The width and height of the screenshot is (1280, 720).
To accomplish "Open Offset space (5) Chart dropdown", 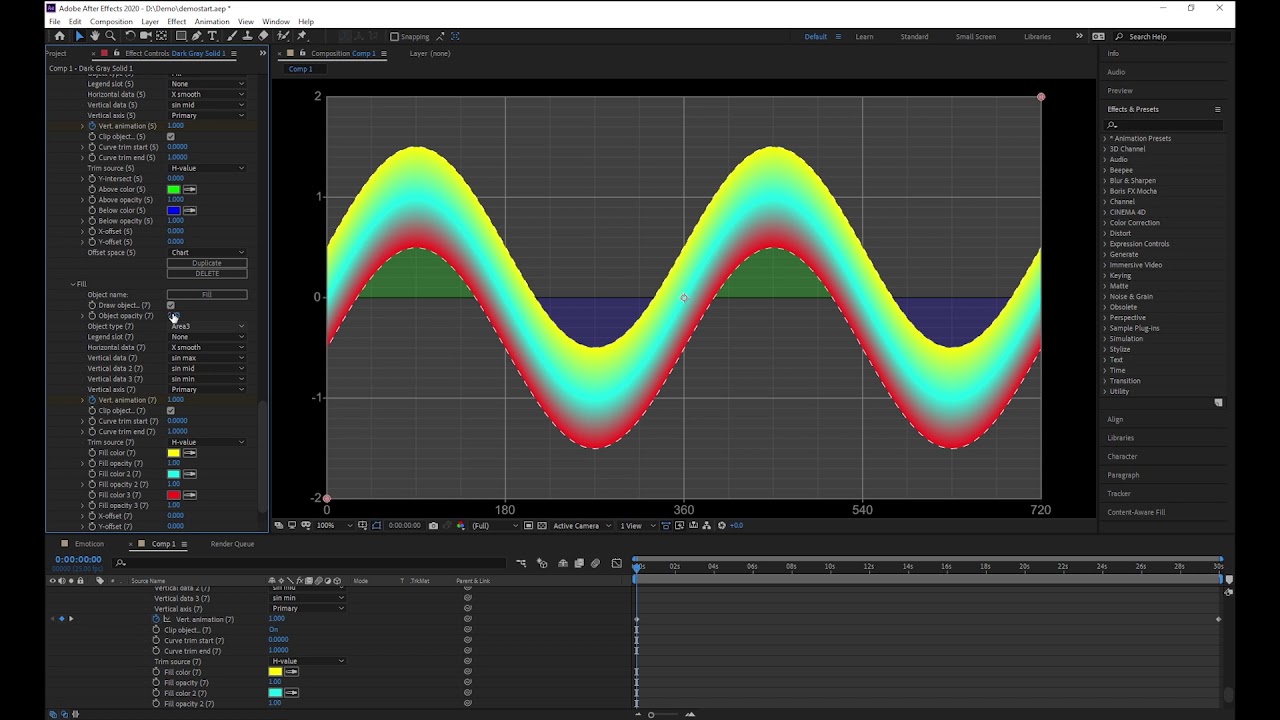I will tap(207, 252).
